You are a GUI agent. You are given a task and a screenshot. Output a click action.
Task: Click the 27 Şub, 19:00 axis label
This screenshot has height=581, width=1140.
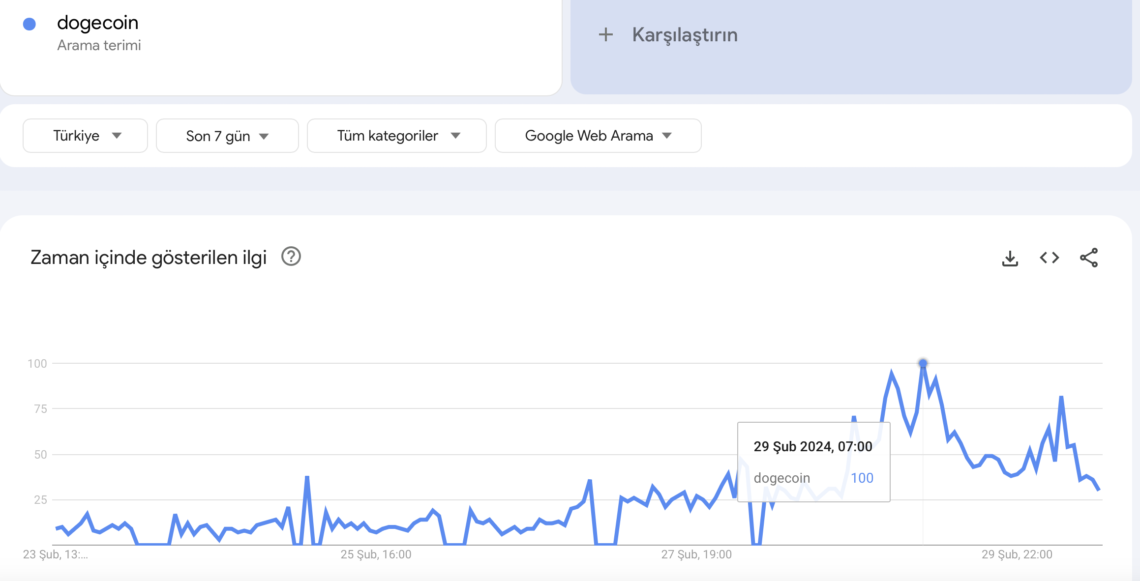pyautogui.click(x=697, y=555)
